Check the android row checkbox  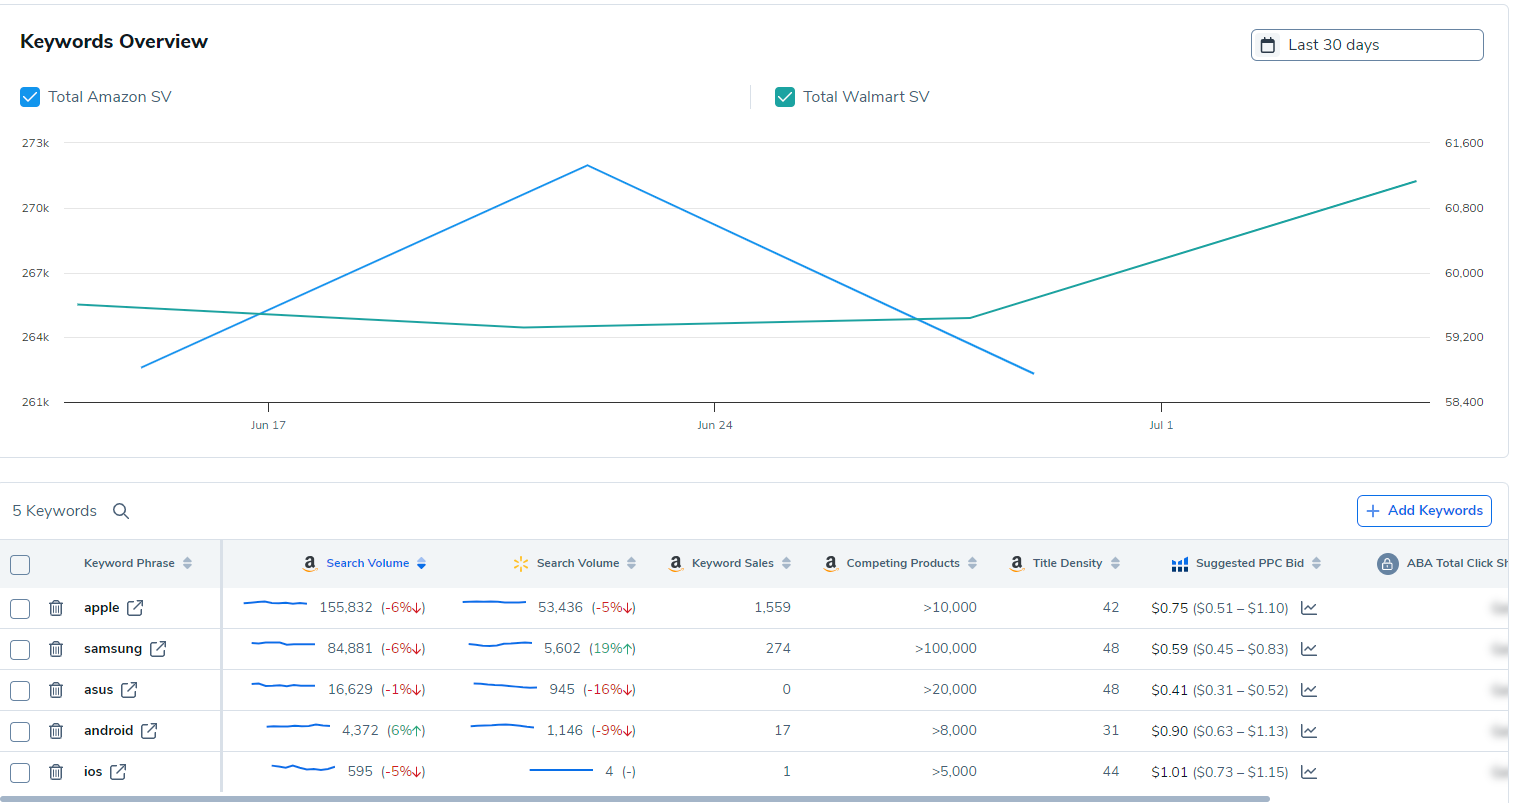click(20, 731)
